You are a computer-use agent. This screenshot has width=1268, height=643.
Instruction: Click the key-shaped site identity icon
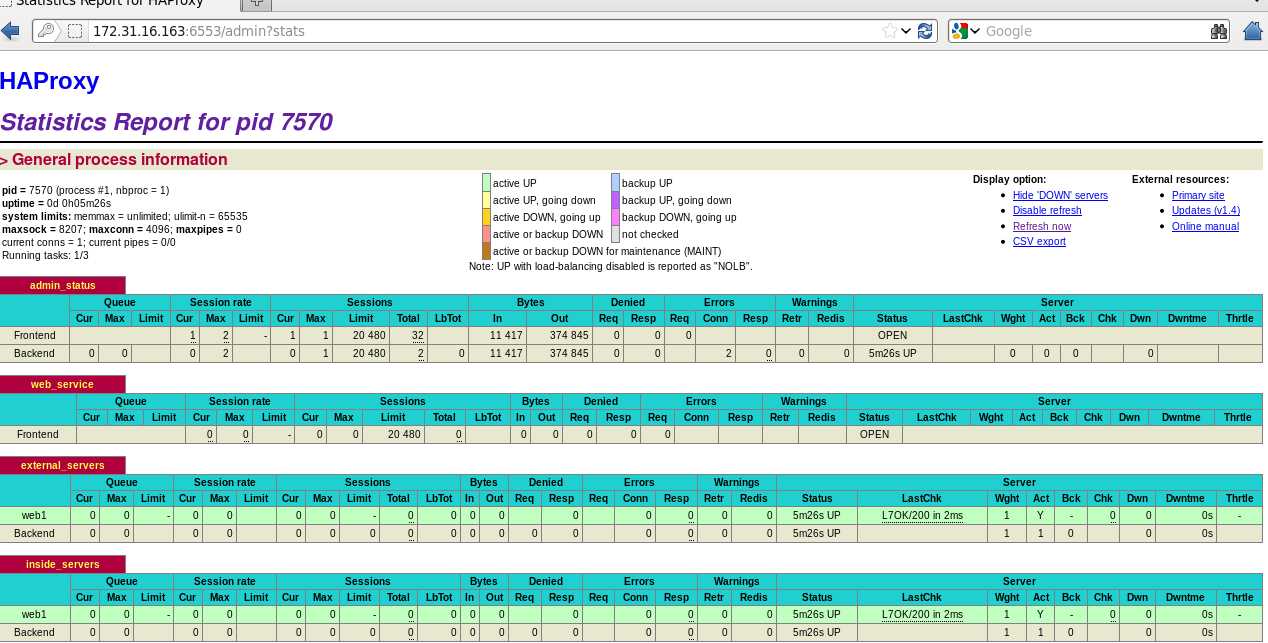46,31
